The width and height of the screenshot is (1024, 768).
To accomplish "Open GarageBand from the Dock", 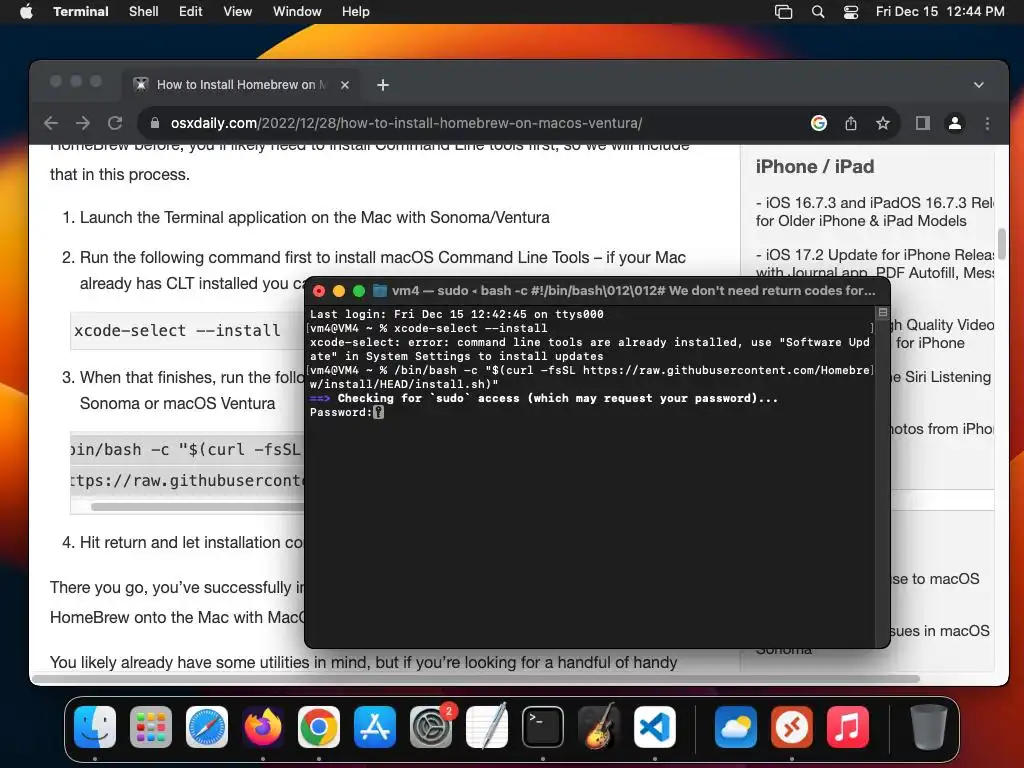I will tap(599, 727).
